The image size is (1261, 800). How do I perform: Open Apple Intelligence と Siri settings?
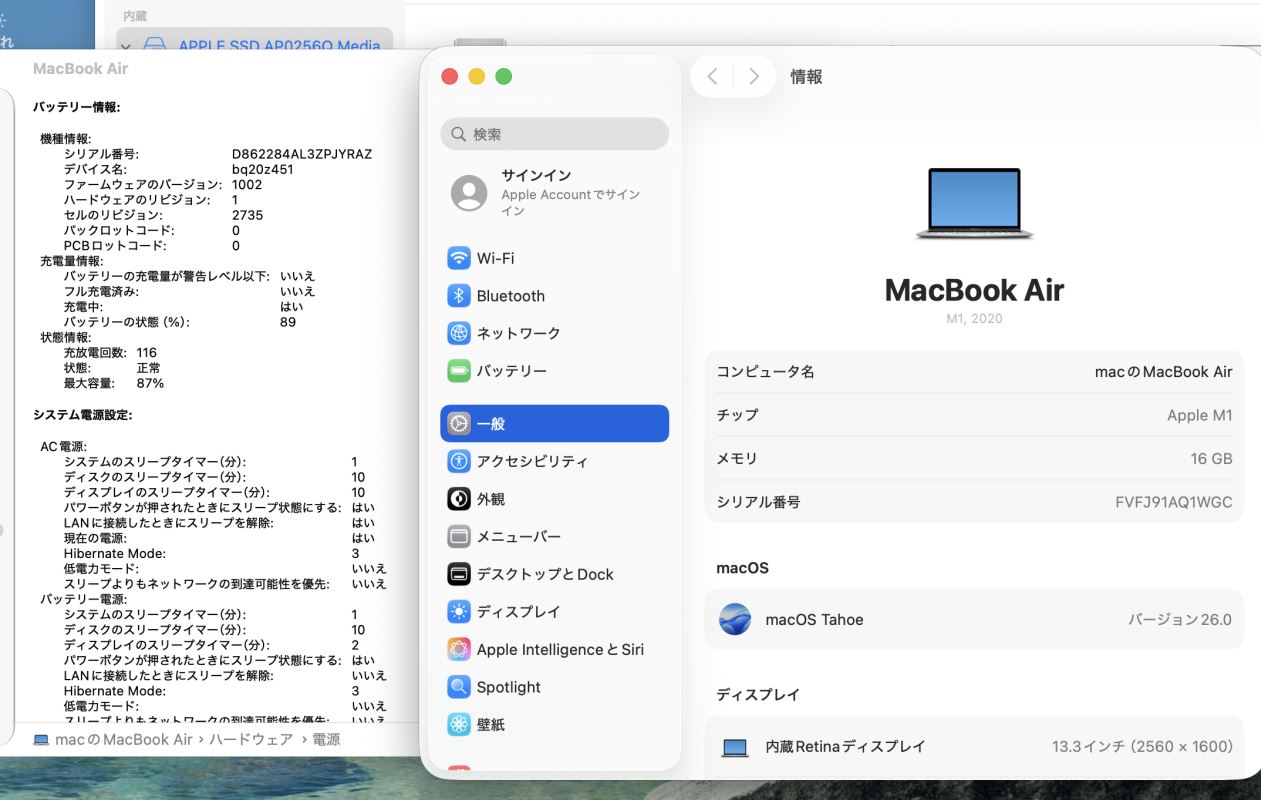pos(559,650)
